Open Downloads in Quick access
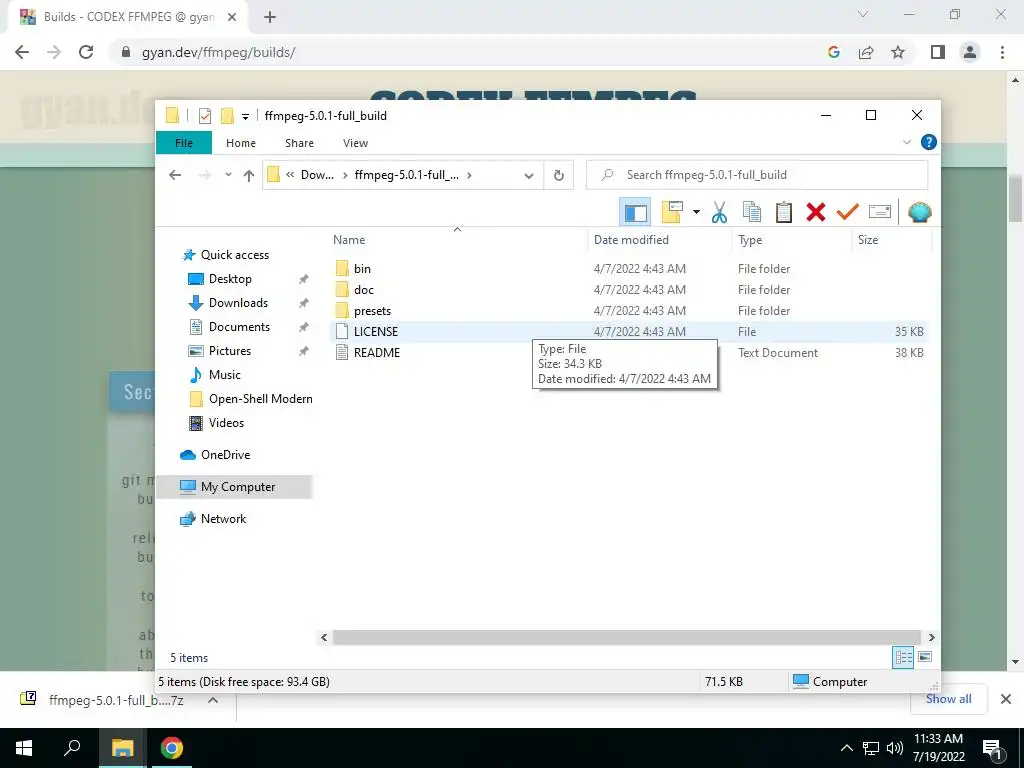This screenshot has height=768, width=1024. pyautogui.click(x=238, y=303)
